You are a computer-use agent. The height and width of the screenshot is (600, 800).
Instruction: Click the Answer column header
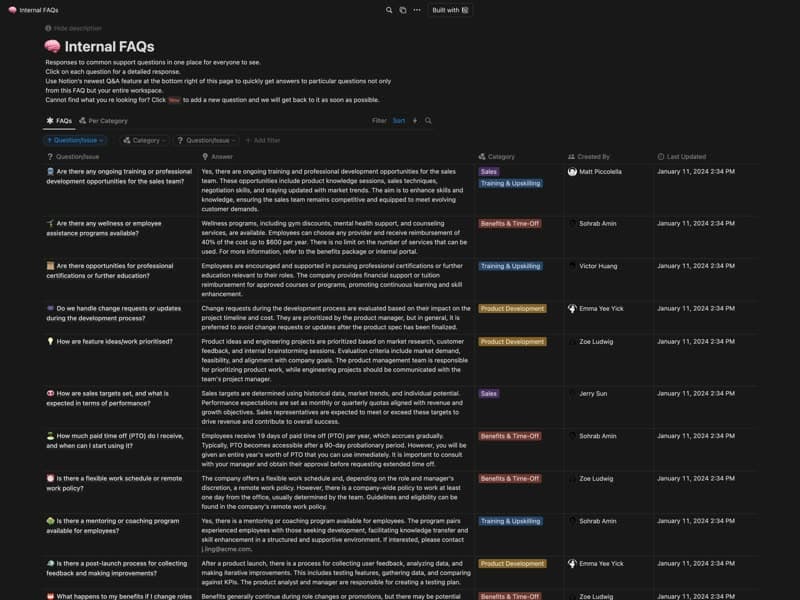click(217, 157)
